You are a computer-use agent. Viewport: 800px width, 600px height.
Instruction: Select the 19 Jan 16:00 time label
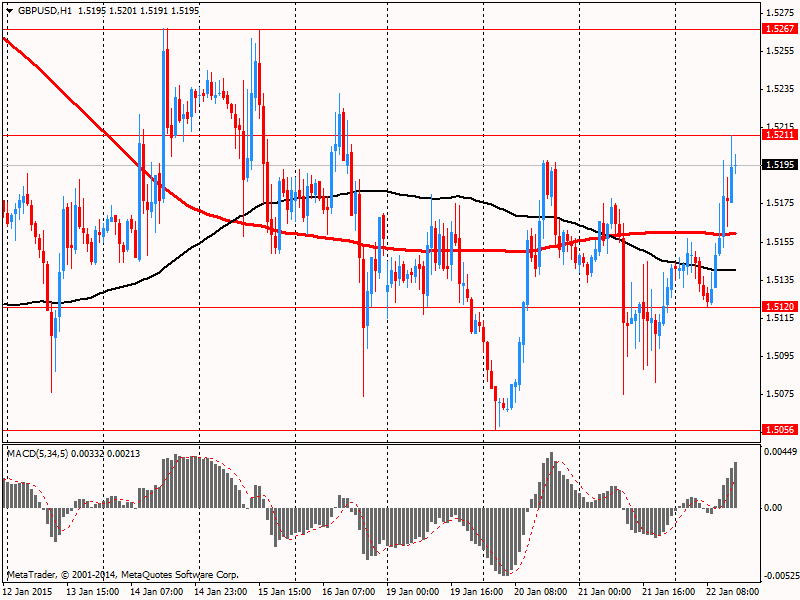(477, 592)
